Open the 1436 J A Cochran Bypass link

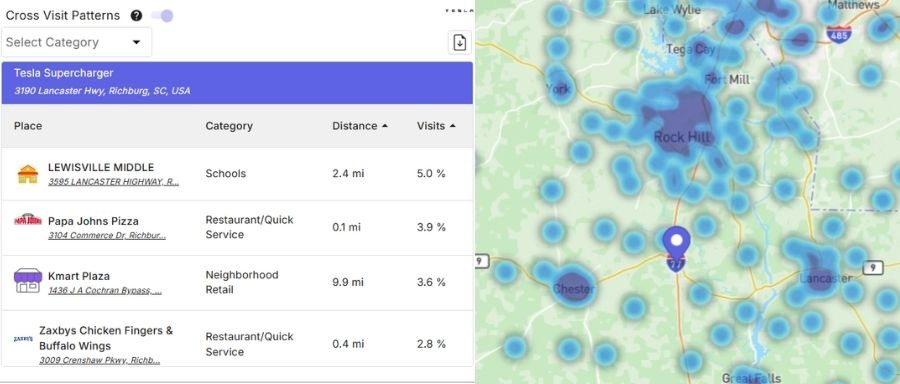[104, 290]
